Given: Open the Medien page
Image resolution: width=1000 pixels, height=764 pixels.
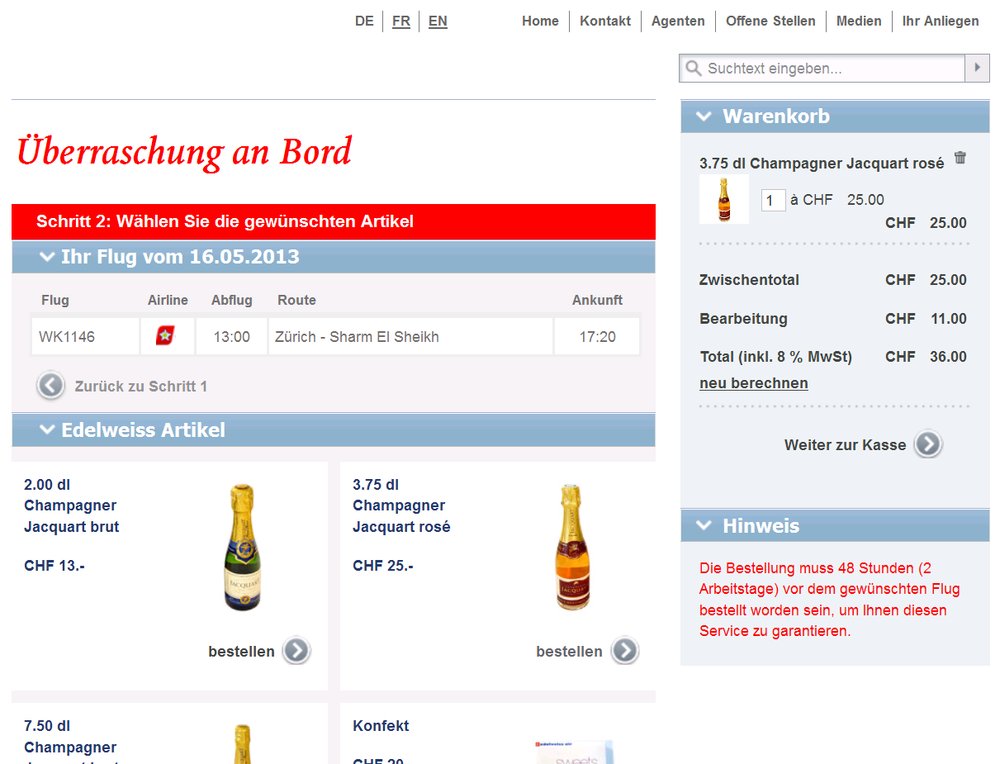Looking at the screenshot, I should pyautogui.click(x=858, y=21).
